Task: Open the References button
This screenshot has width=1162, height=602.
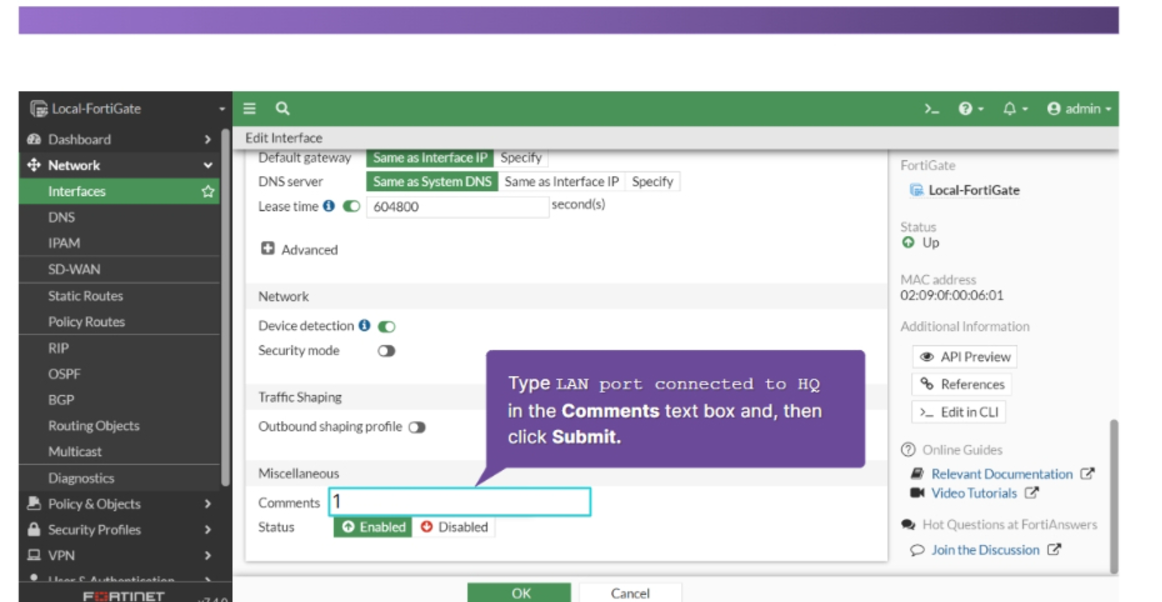Action: (961, 384)
